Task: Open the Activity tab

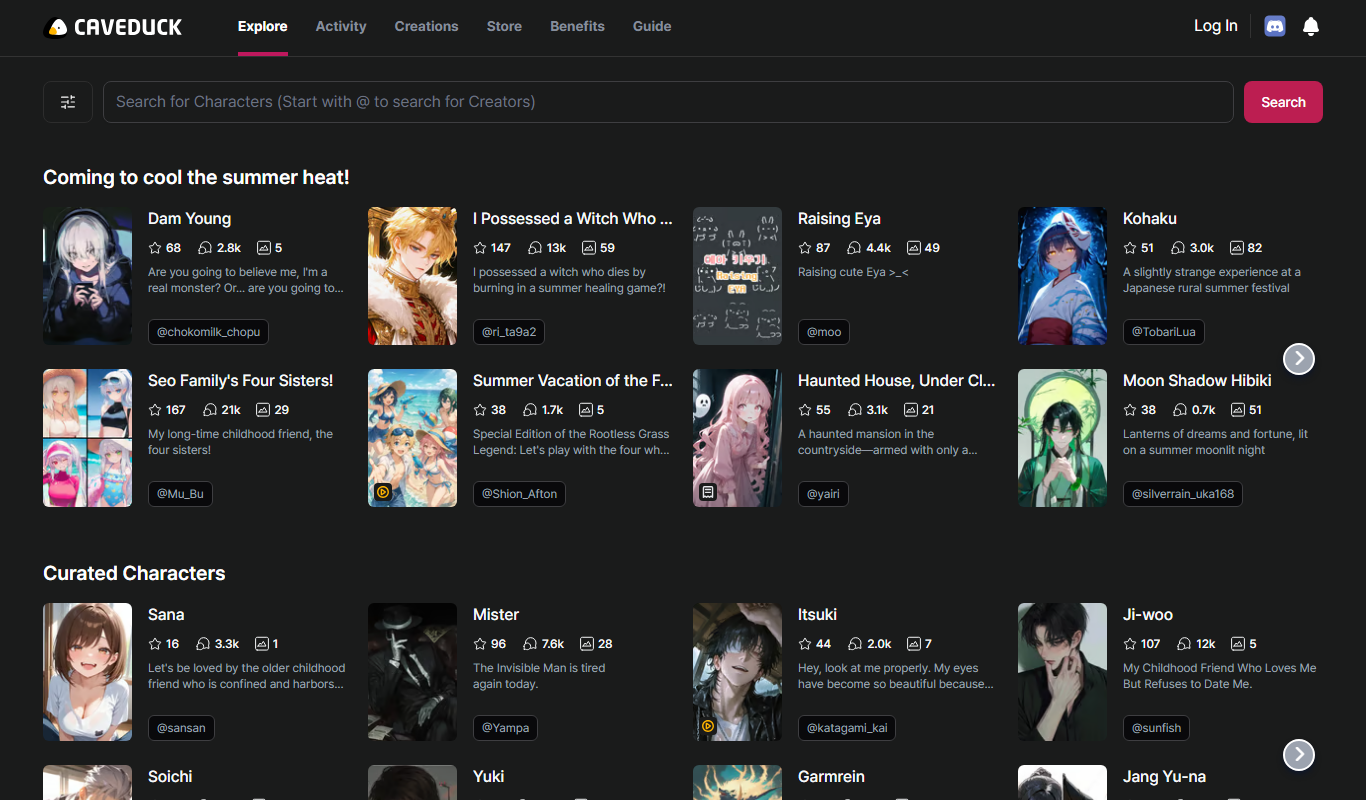Action: coord(341,27)
